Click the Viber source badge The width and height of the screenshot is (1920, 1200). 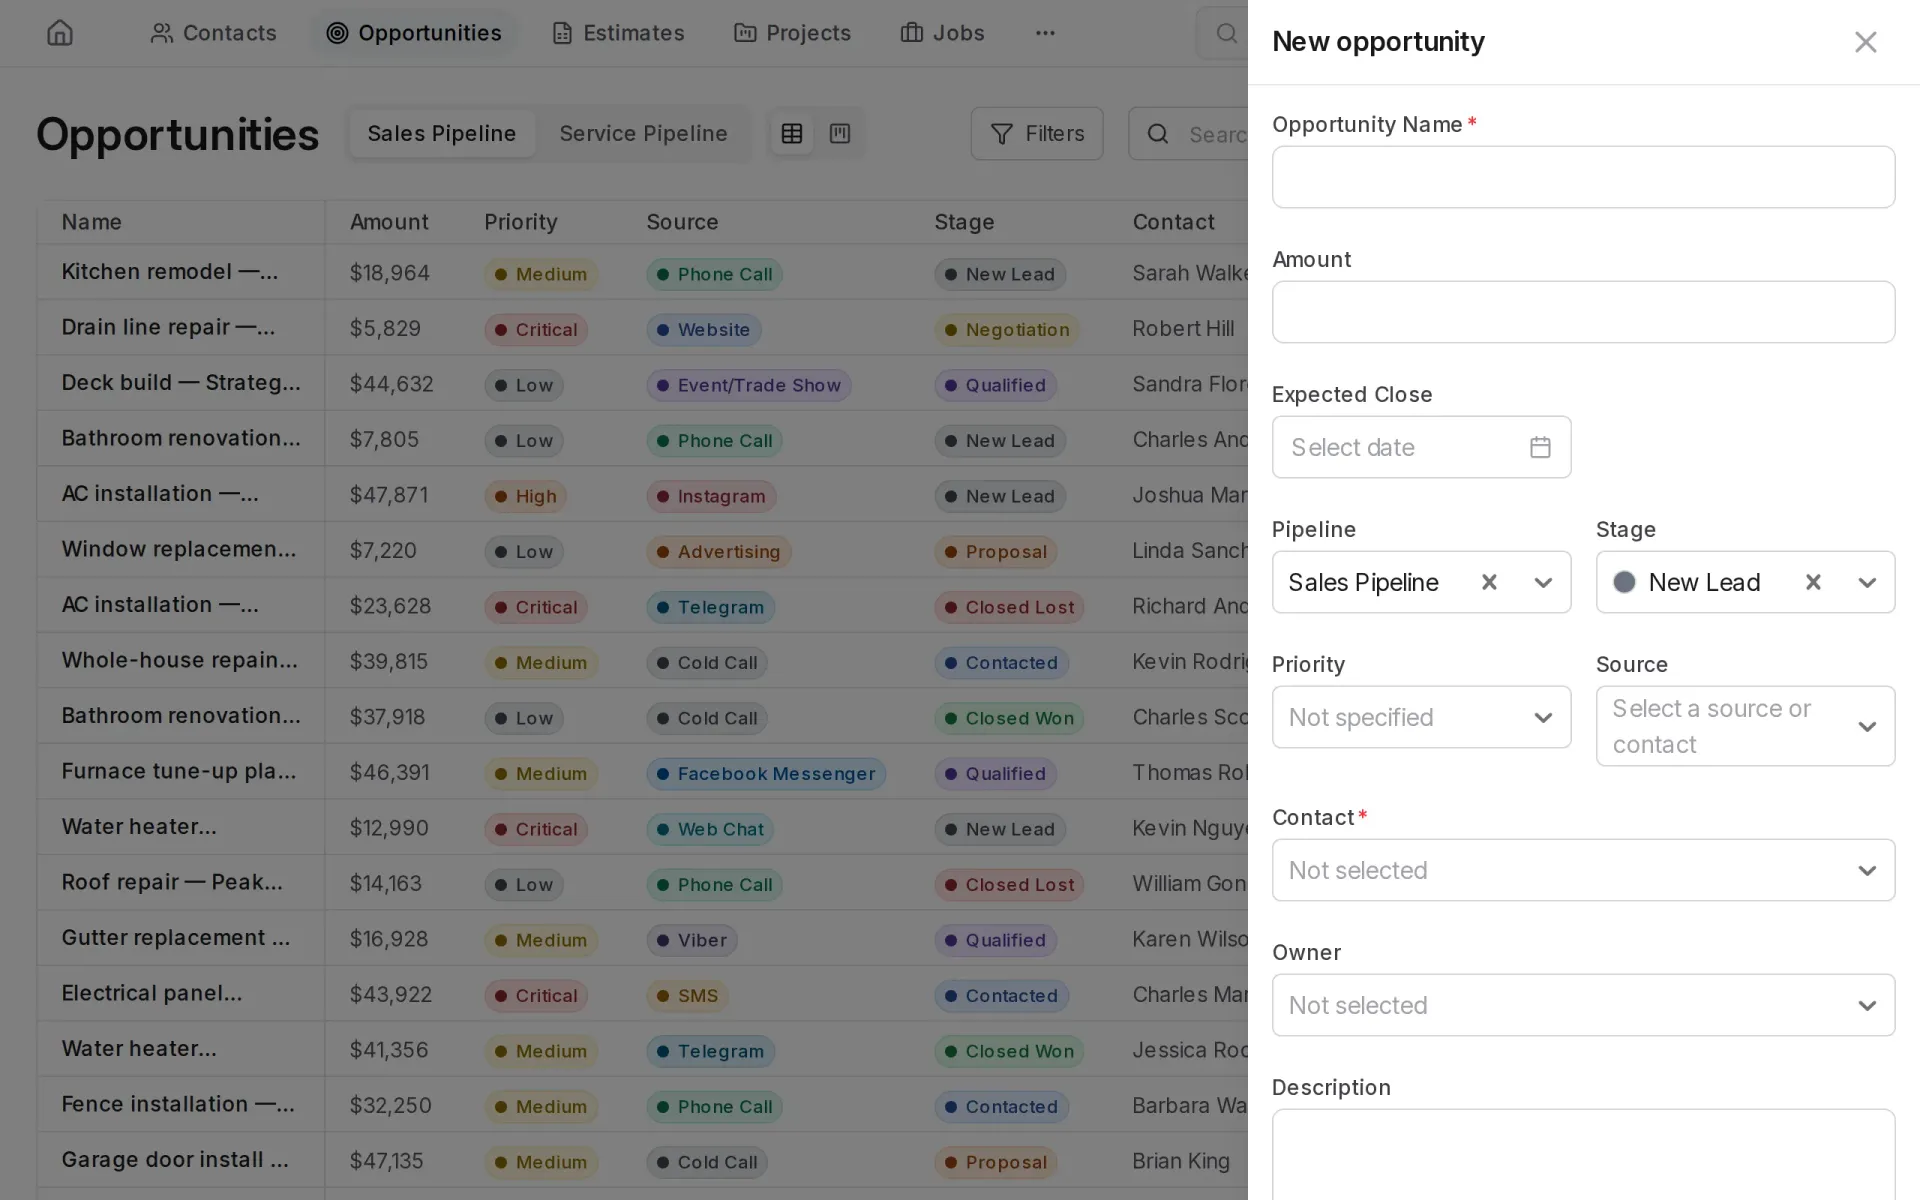click(692, 940)
